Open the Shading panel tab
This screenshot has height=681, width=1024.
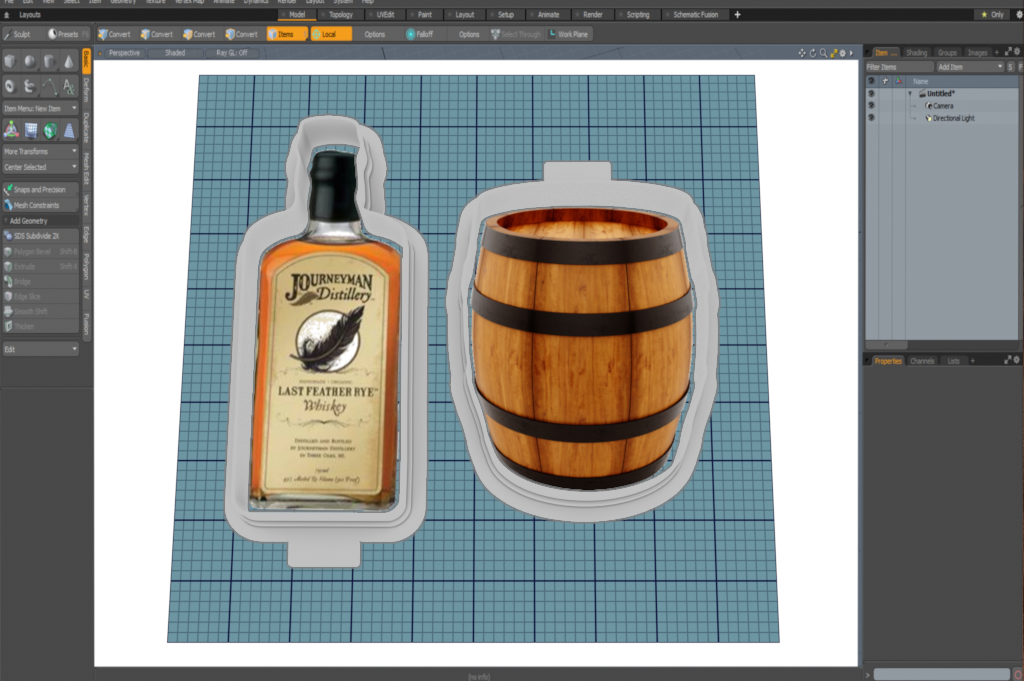(916, 52)
